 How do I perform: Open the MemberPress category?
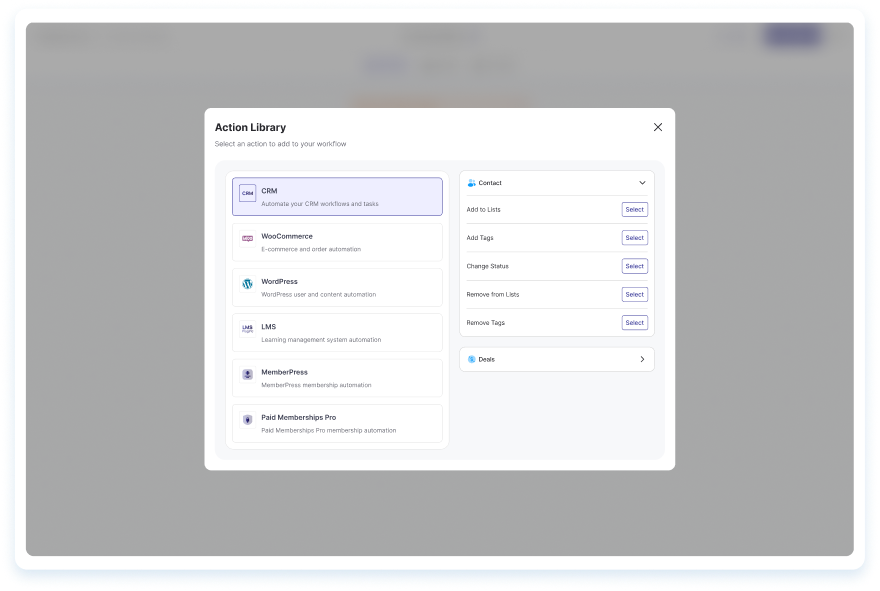coord(337,378)
